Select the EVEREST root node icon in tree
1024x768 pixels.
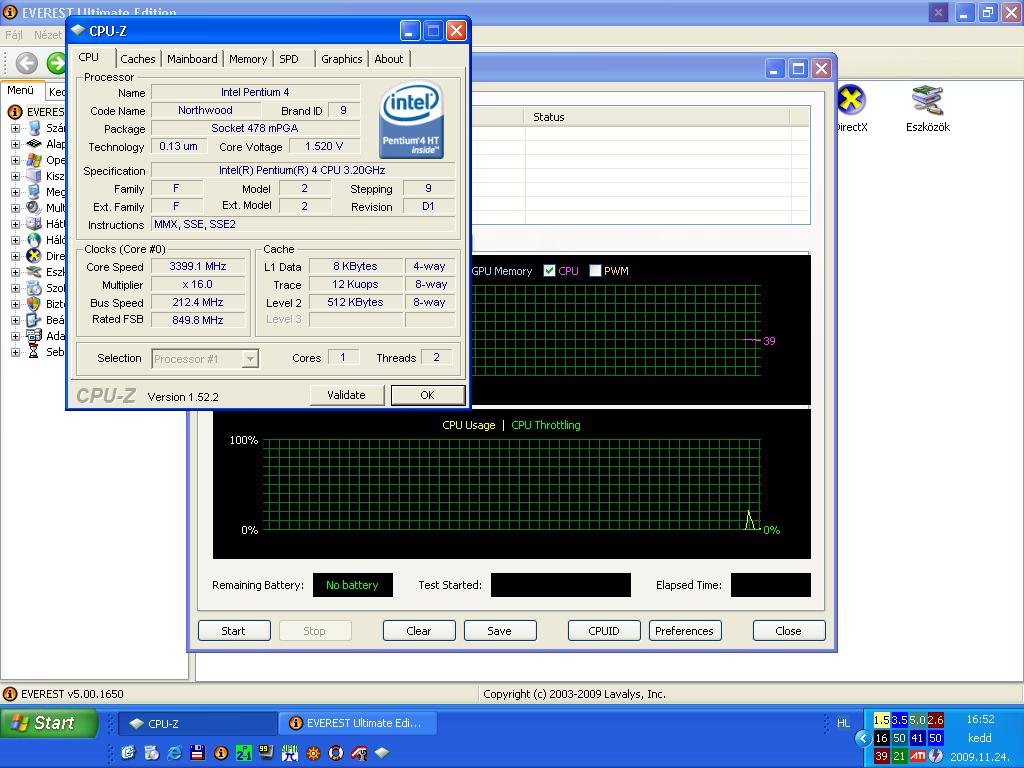coord(14,112)
